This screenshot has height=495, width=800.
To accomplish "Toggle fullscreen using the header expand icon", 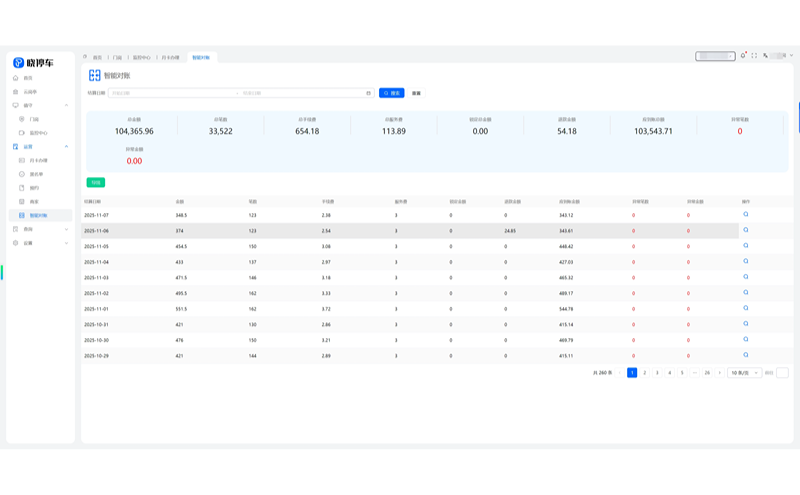I will point(754,56).
